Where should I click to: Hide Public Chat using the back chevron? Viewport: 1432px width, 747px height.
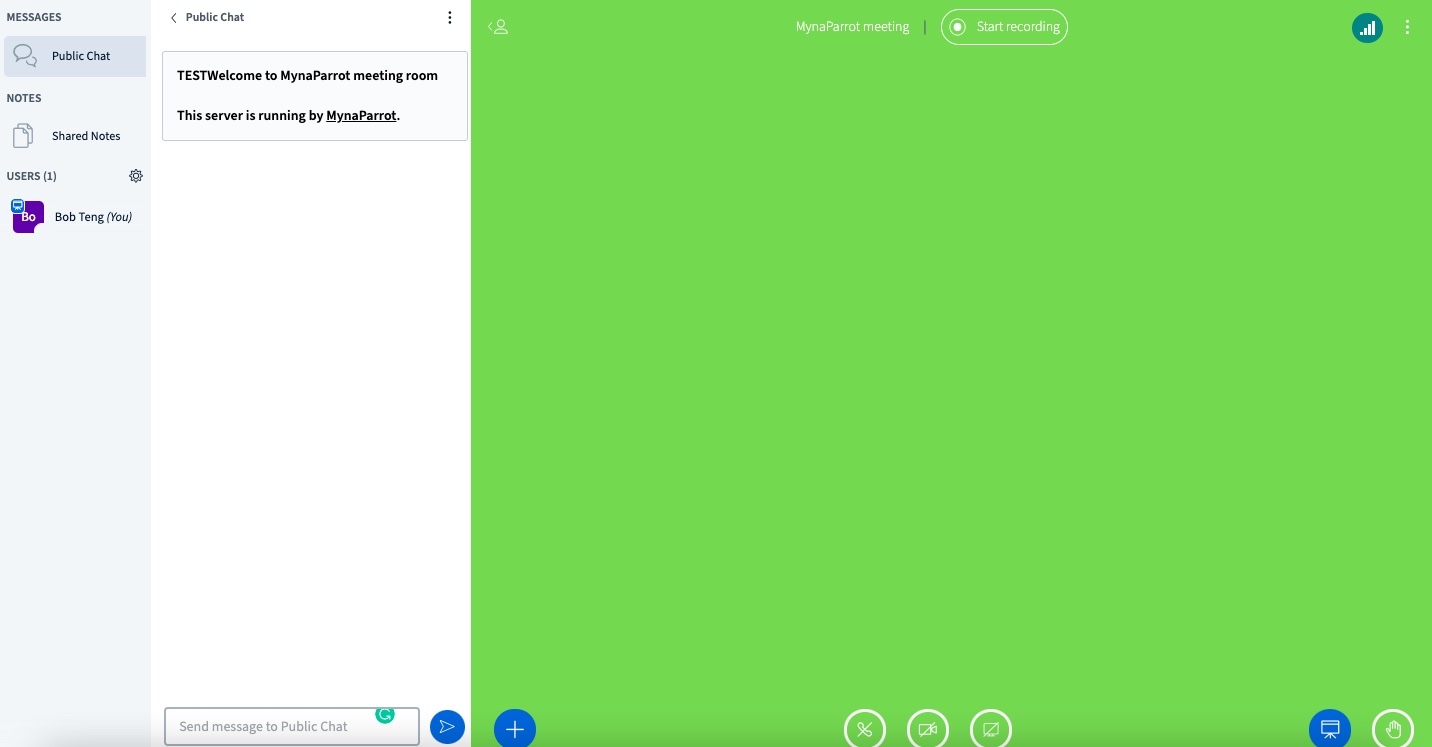(x=174, y=17)
